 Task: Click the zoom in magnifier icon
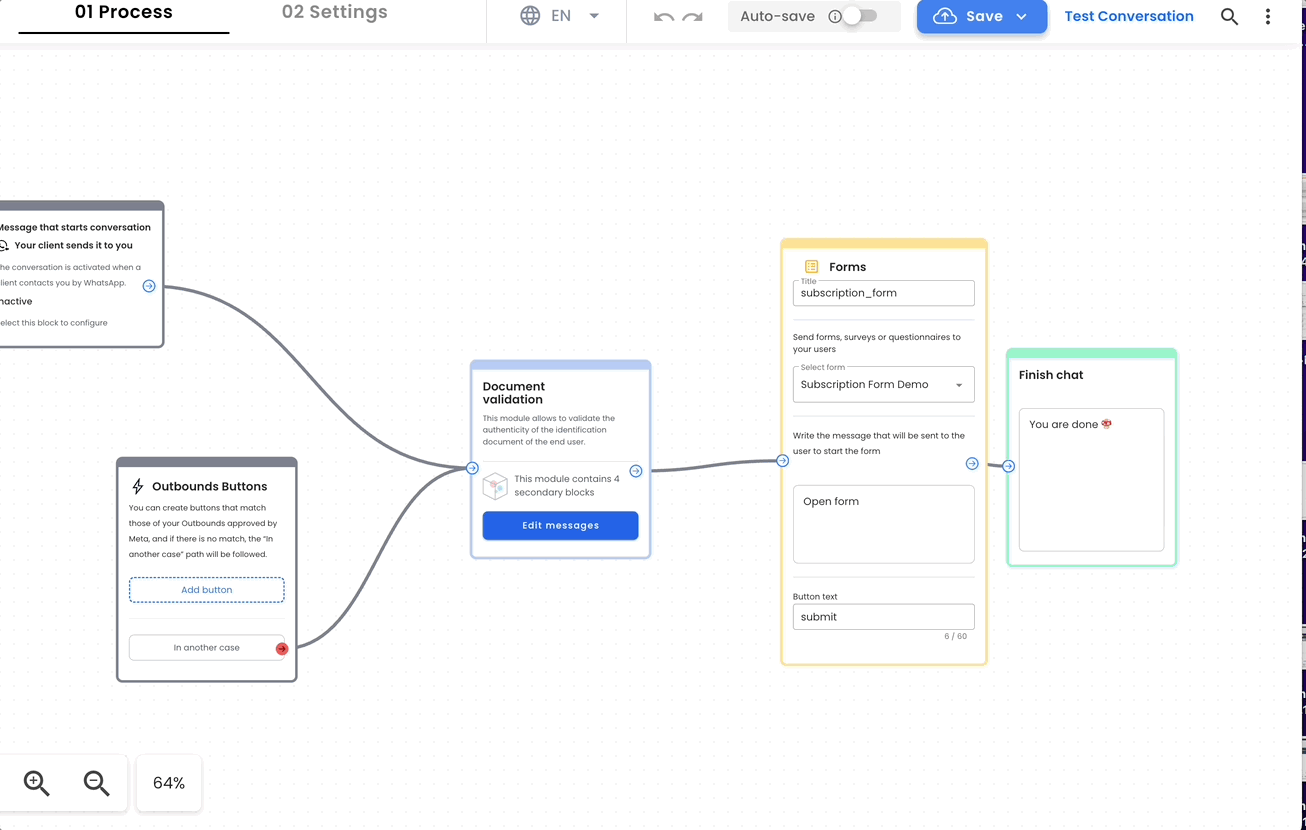[x=35, y=783]
